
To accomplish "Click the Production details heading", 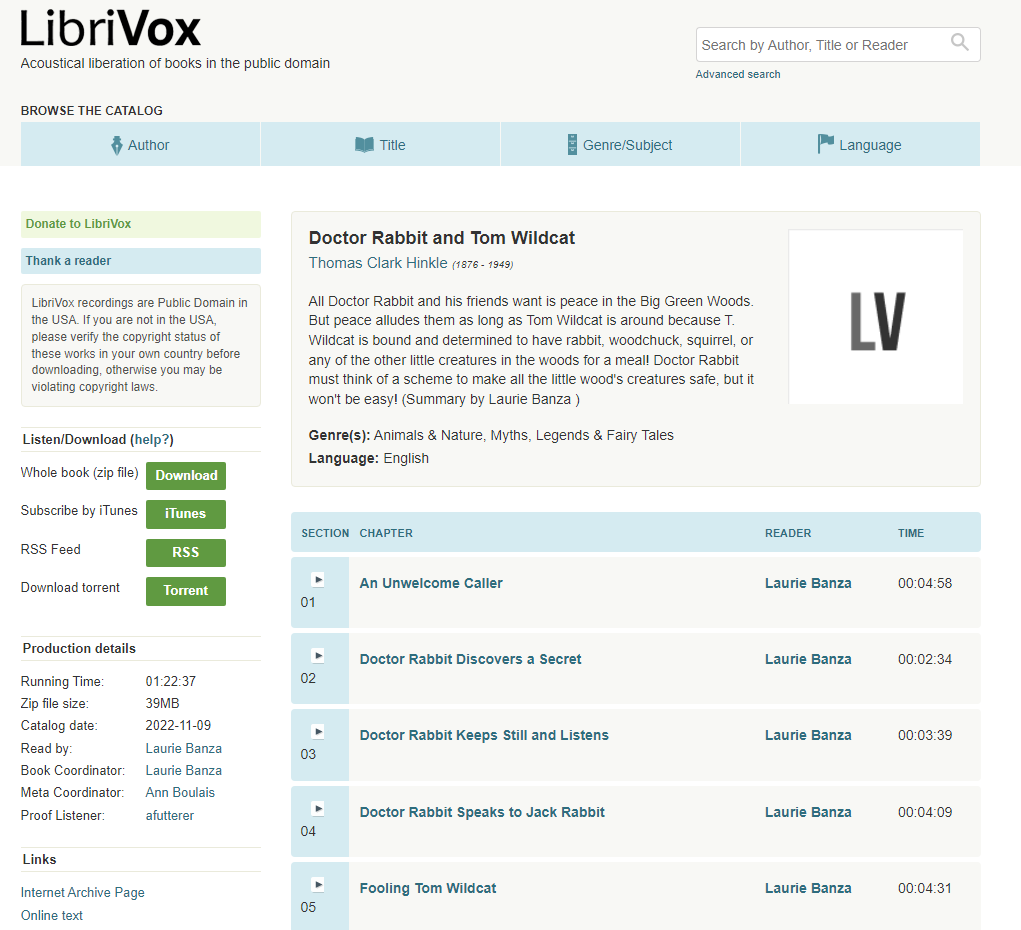I will (79, 649).
